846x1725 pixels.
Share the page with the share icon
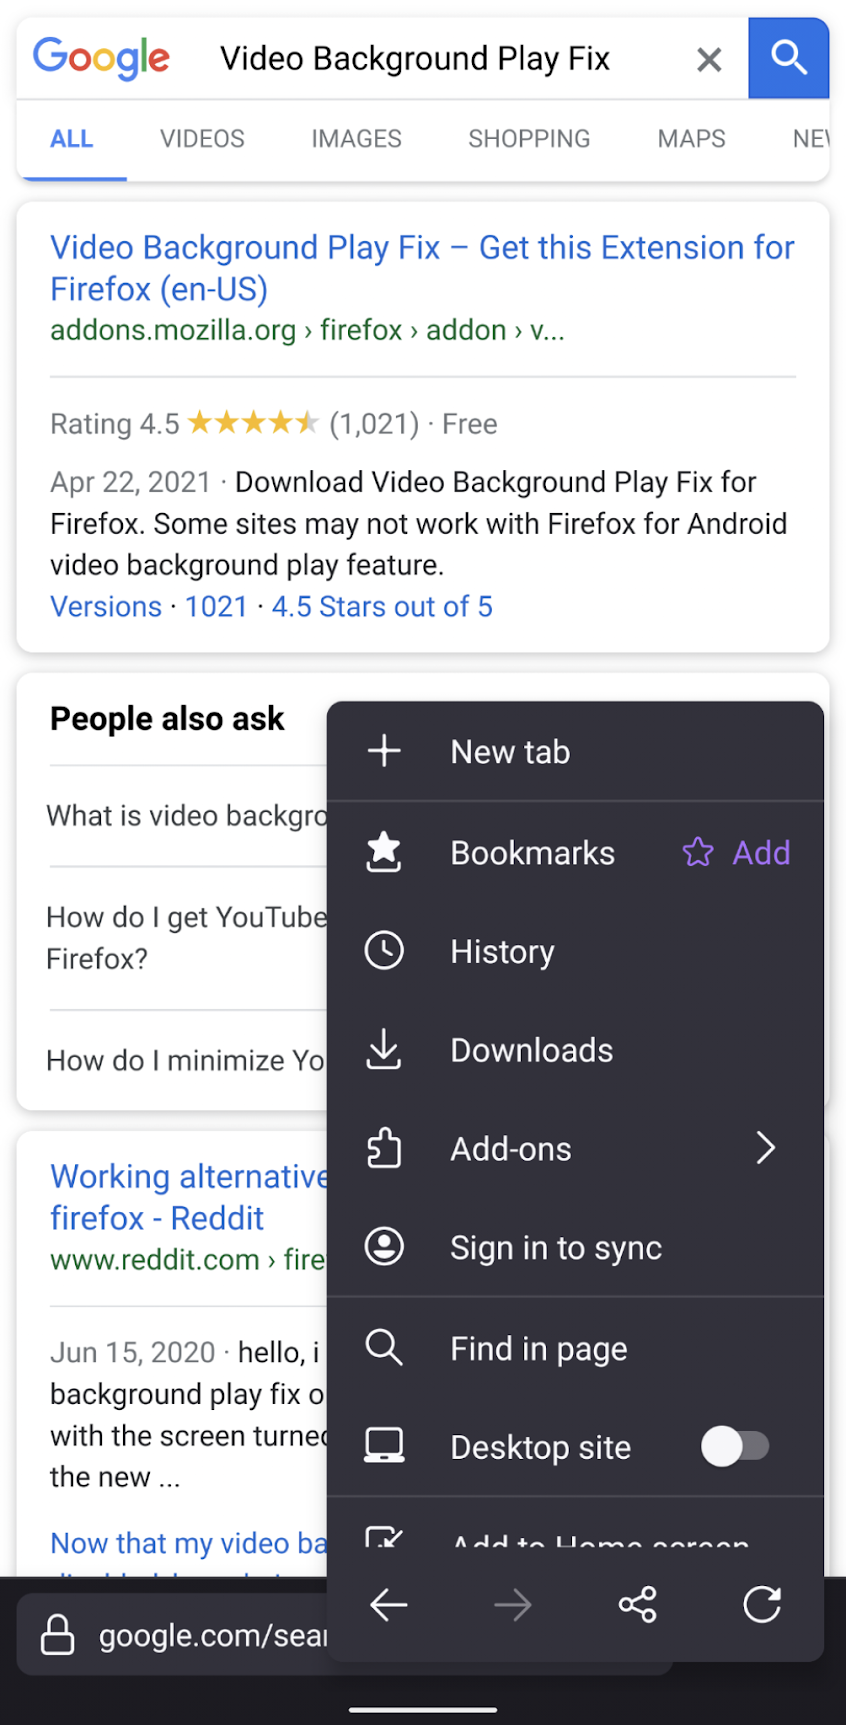637,1605
